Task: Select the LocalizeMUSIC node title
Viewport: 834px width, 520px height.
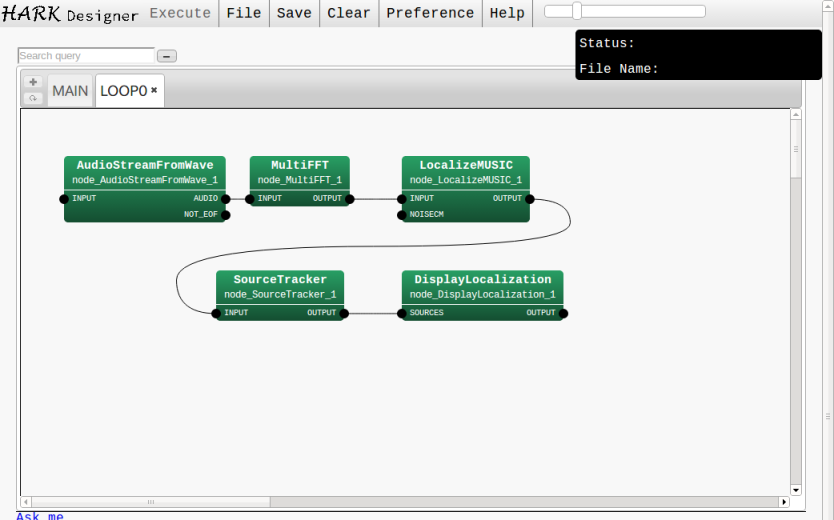Action: [x=465, y=165]
